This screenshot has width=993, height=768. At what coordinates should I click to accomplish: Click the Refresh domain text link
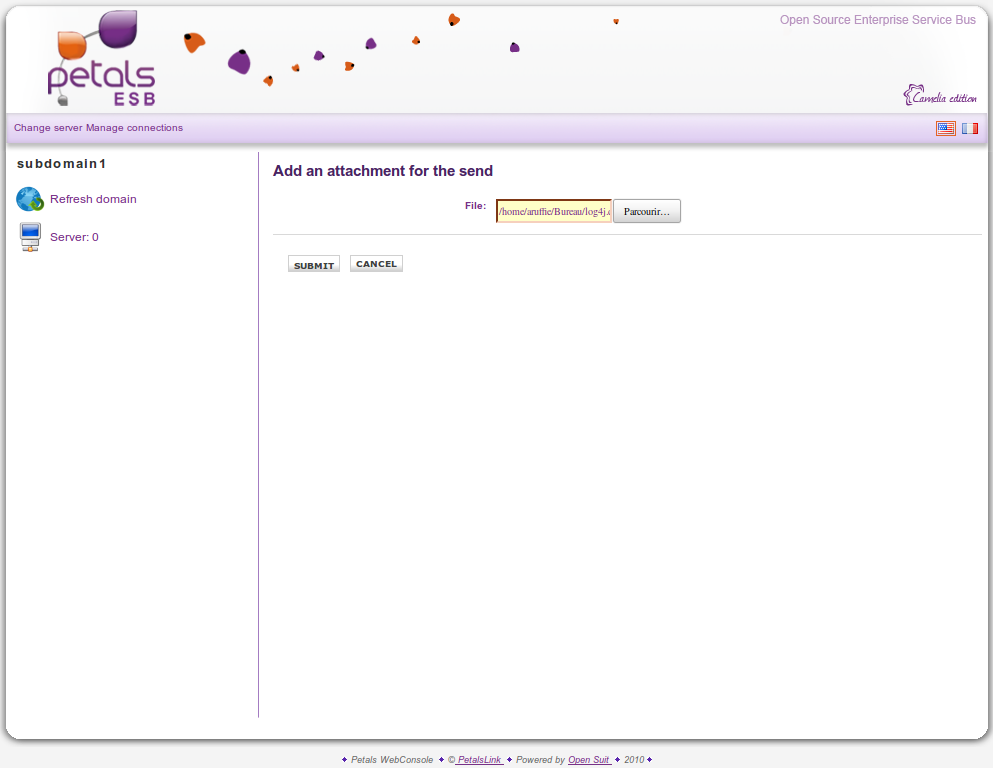[93, 199]
